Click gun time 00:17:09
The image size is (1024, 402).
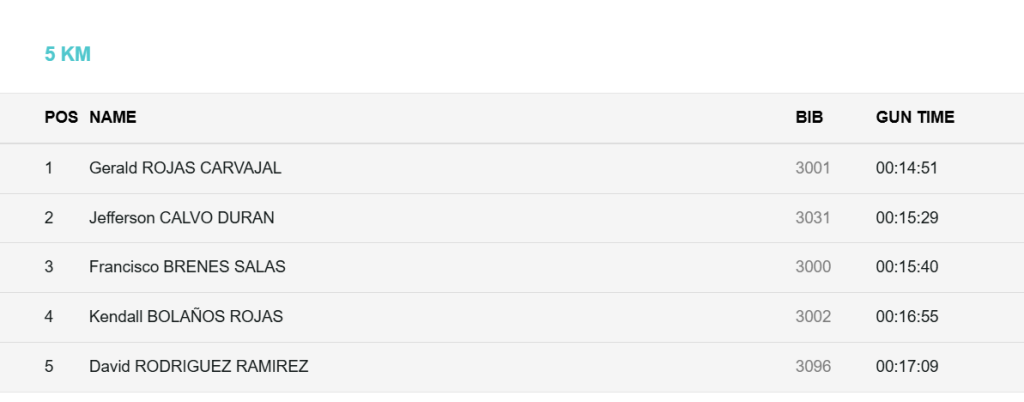[x=906, y=366]
